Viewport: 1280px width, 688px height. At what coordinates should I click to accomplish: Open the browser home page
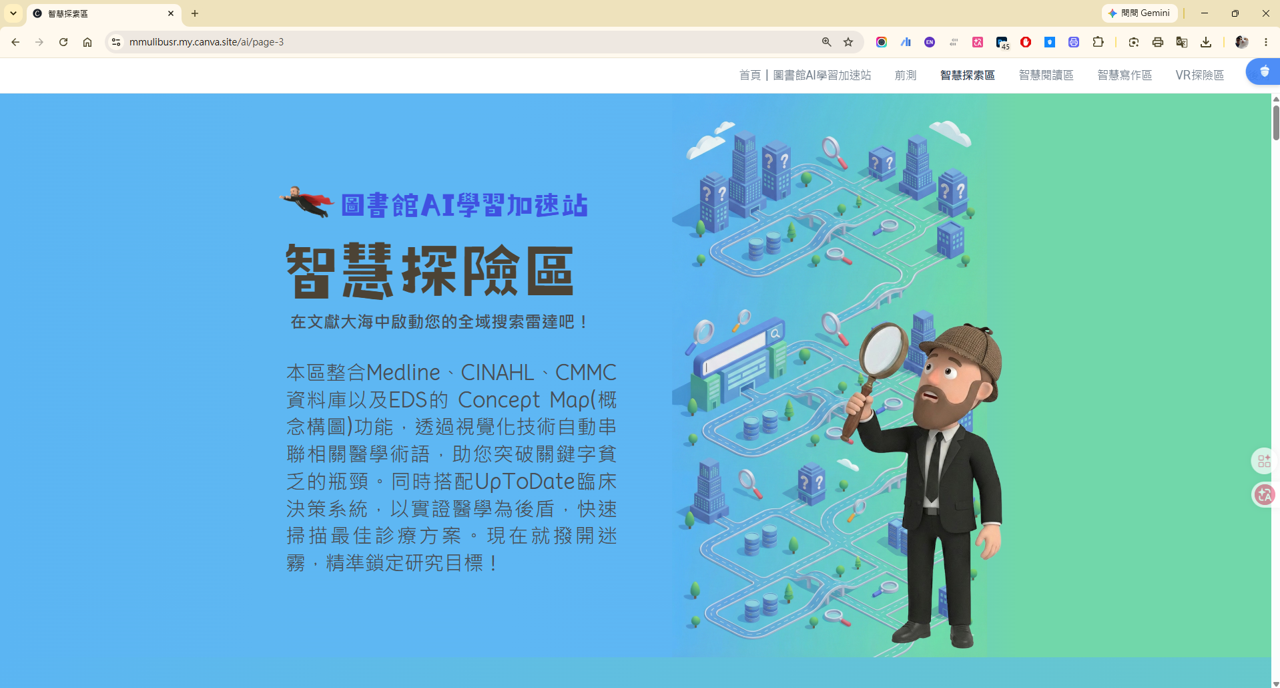click(x=87, y=42)
